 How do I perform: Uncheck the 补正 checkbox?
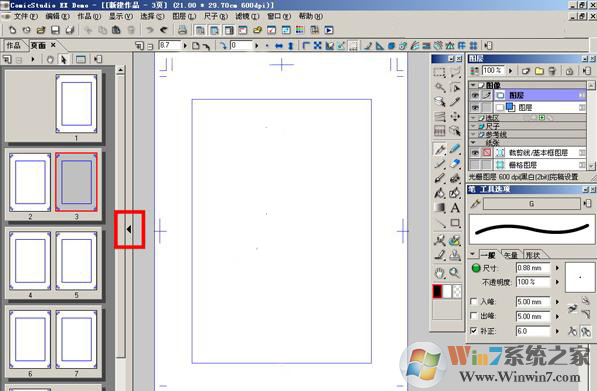pyautogui.click(x=474, y=330)
